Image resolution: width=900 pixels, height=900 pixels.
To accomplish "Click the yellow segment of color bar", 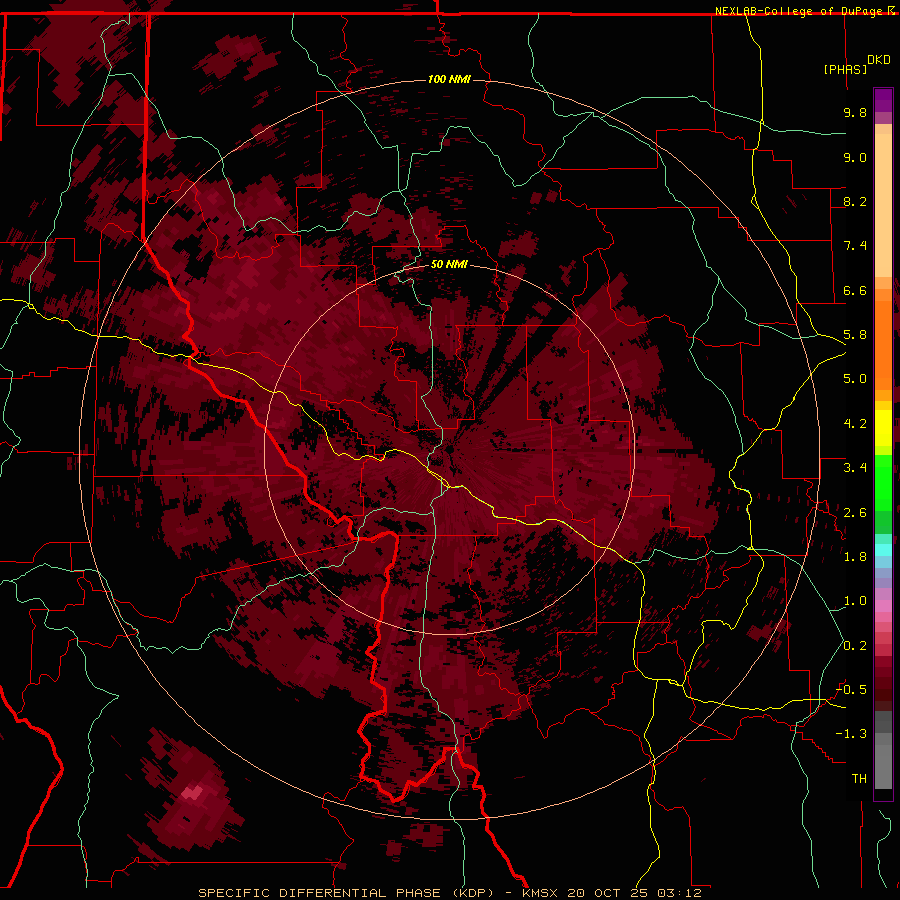I will (883, 428).
